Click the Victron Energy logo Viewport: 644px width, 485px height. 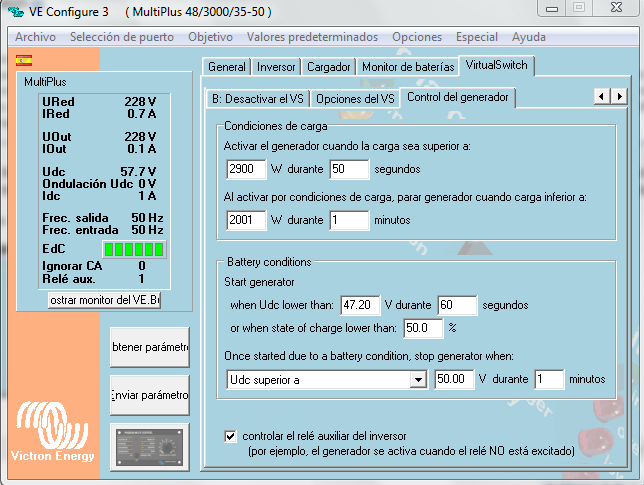(52, 431)
